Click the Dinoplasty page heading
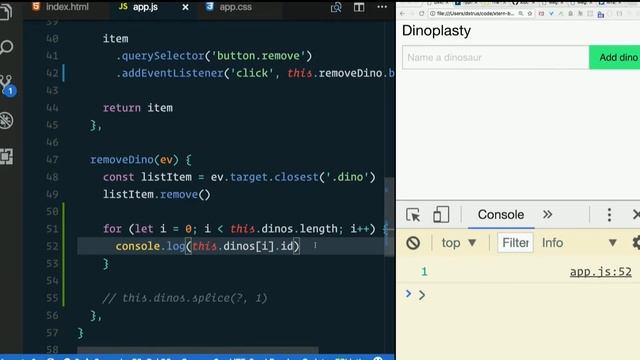Screen dimensions: 640x360 pyautogui.click(x=436, y=31)
